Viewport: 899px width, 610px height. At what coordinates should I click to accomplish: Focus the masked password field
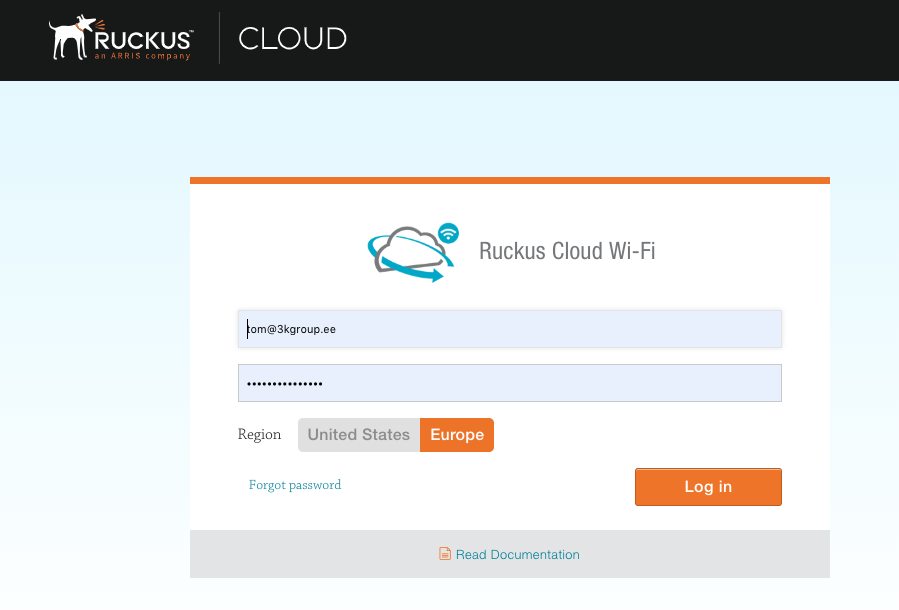(x=509, y=383)
